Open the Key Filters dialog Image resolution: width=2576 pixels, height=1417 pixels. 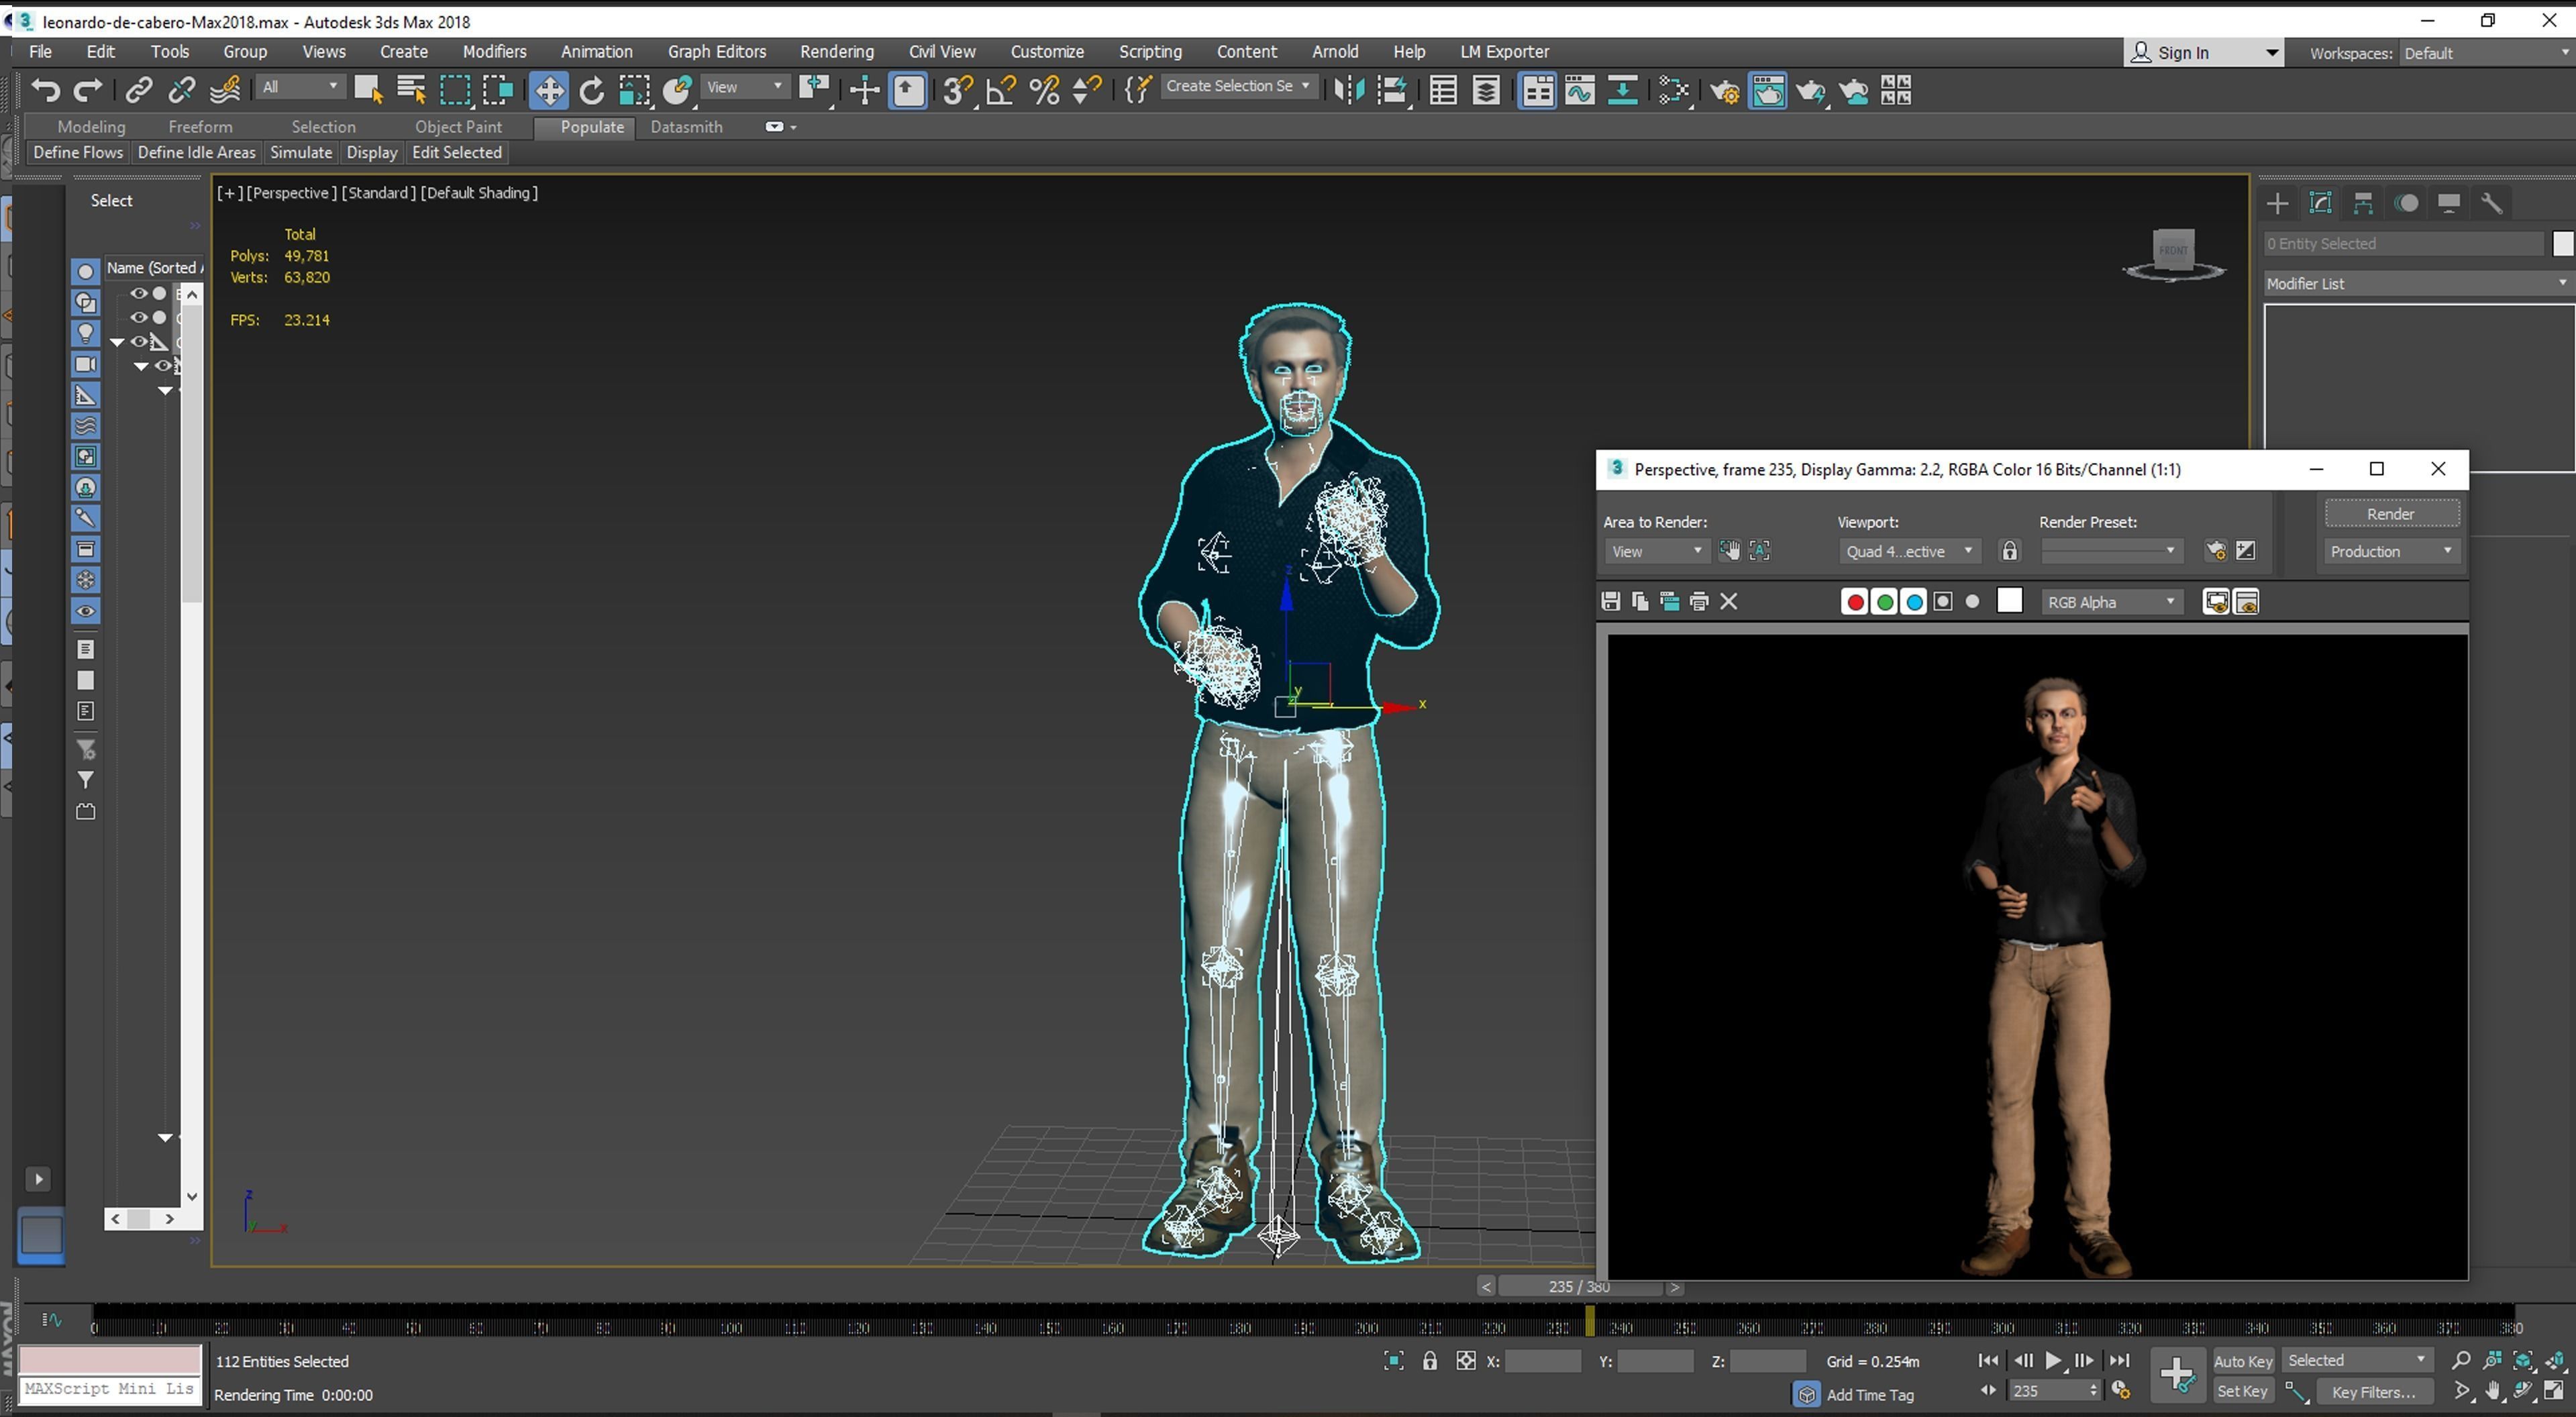click(2374, 1391)
